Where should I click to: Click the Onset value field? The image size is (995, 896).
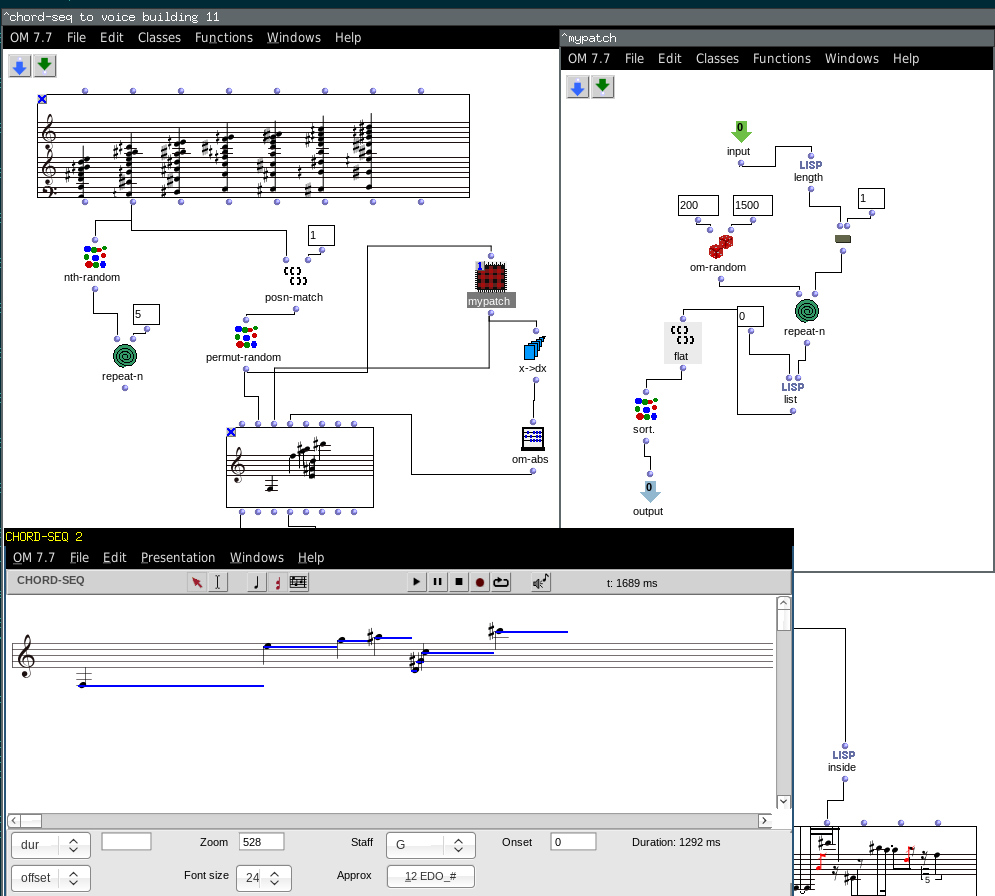[573, 842]
